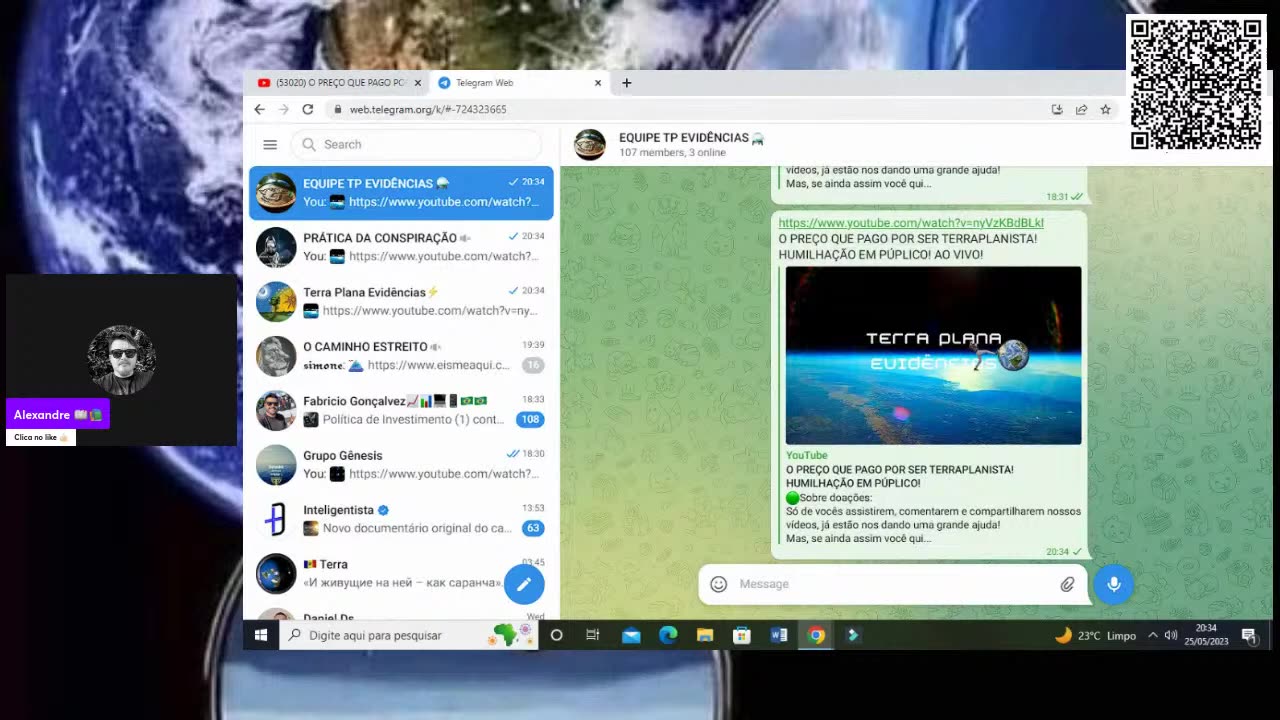Open Microsoft Edge from taskbar
The image size is (1280, 720).
668,635
